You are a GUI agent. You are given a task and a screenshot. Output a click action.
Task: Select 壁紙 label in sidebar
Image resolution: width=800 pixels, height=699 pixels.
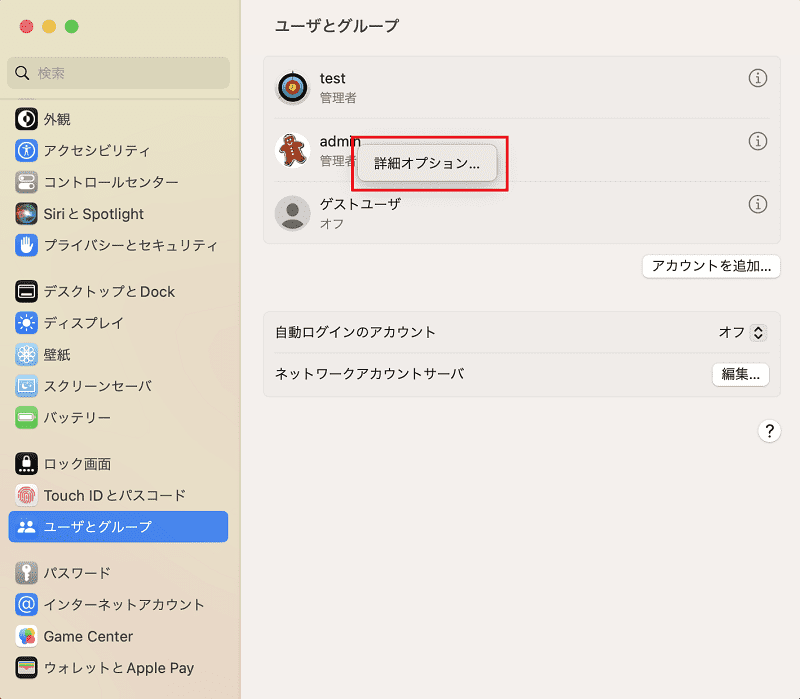point(57,355)
